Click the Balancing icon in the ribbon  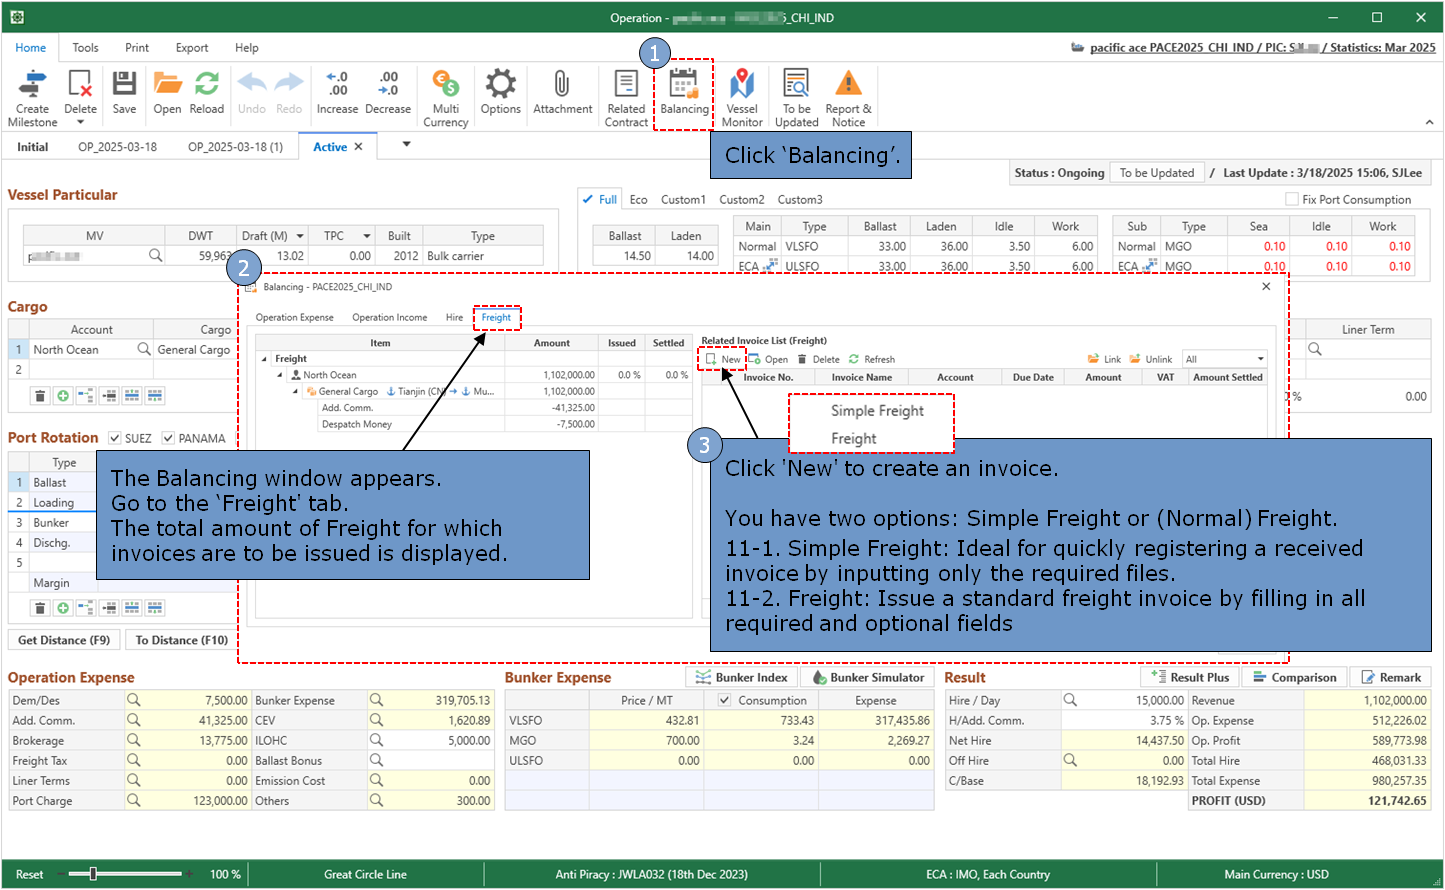click(x=684, y=94)
